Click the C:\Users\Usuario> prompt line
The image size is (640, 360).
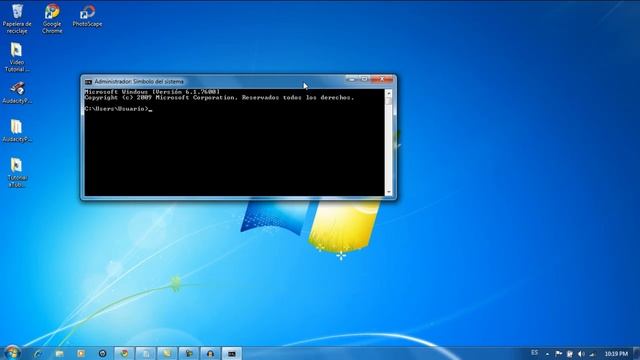118,109
